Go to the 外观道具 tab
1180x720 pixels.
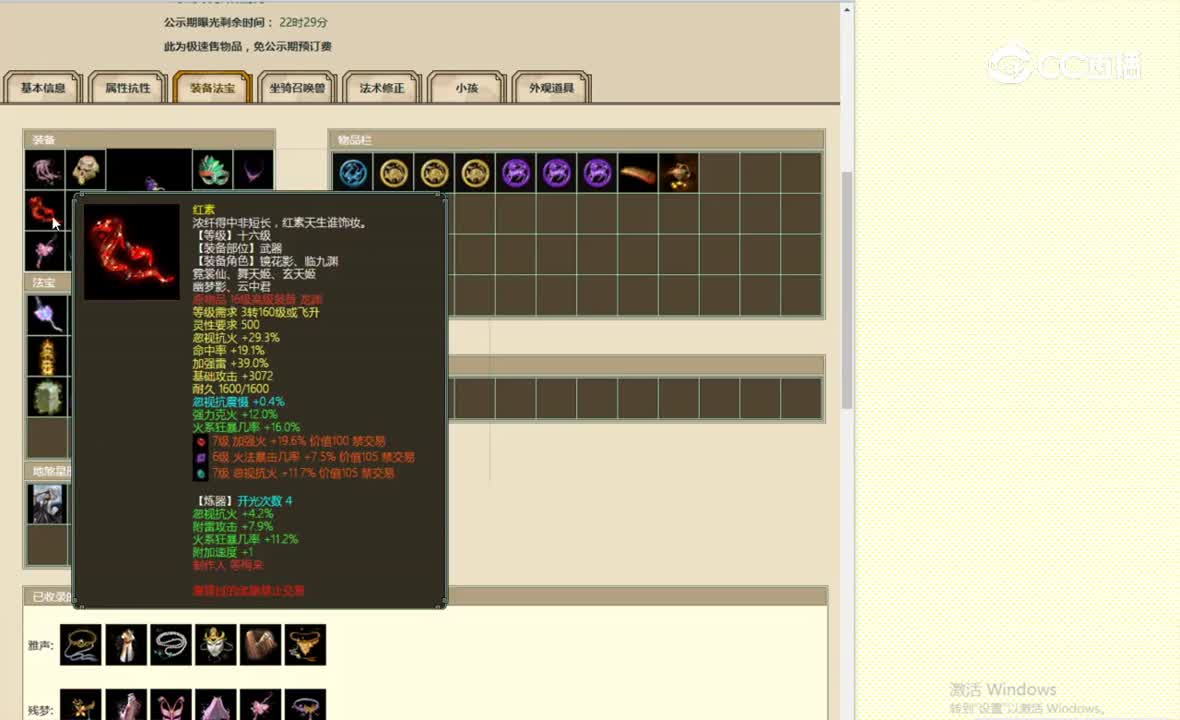tap(551, 87)
